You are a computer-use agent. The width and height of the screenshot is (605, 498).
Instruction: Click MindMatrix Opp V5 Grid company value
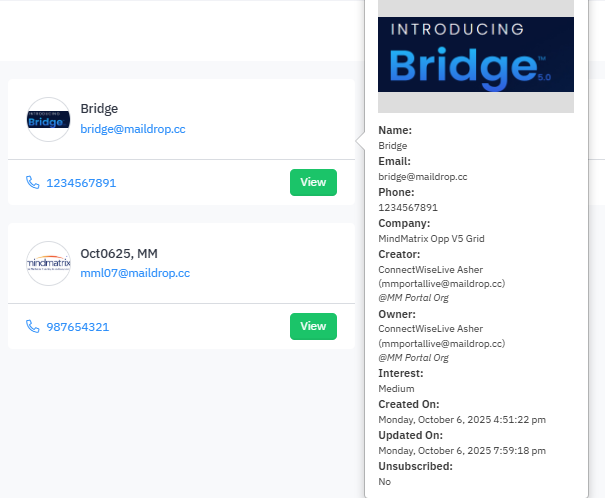[431, 238]
